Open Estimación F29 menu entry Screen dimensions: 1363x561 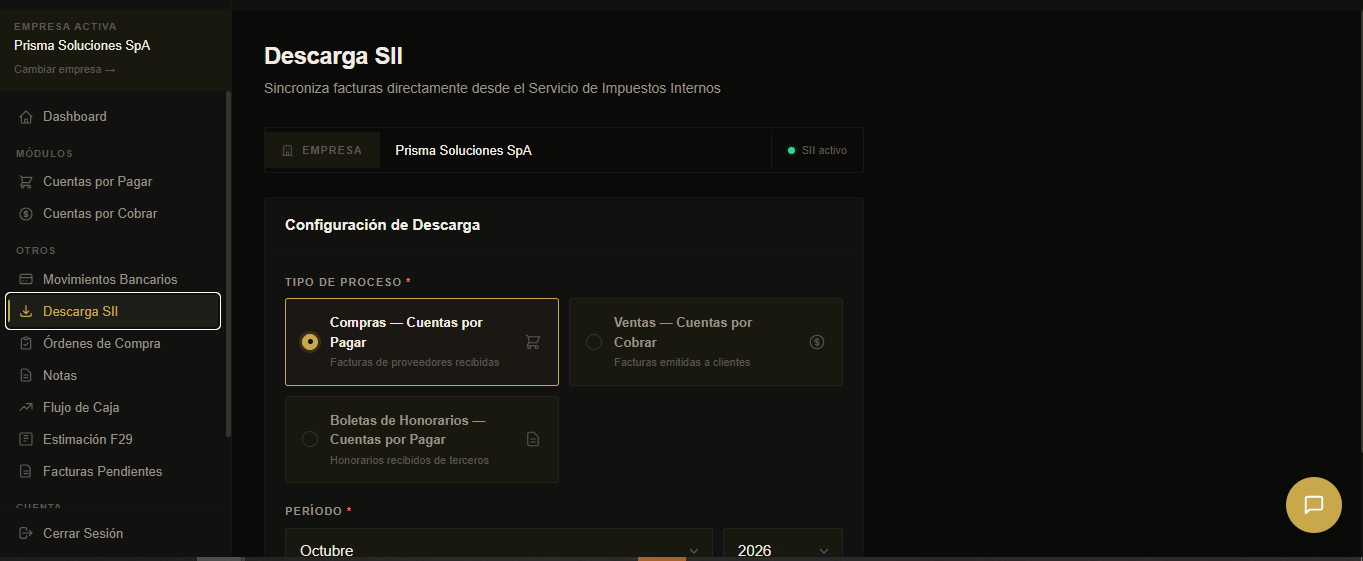click(113, 439)
